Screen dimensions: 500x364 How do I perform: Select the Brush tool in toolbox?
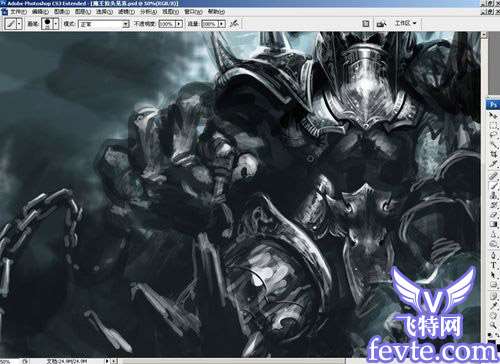click(x=493, y=186)
